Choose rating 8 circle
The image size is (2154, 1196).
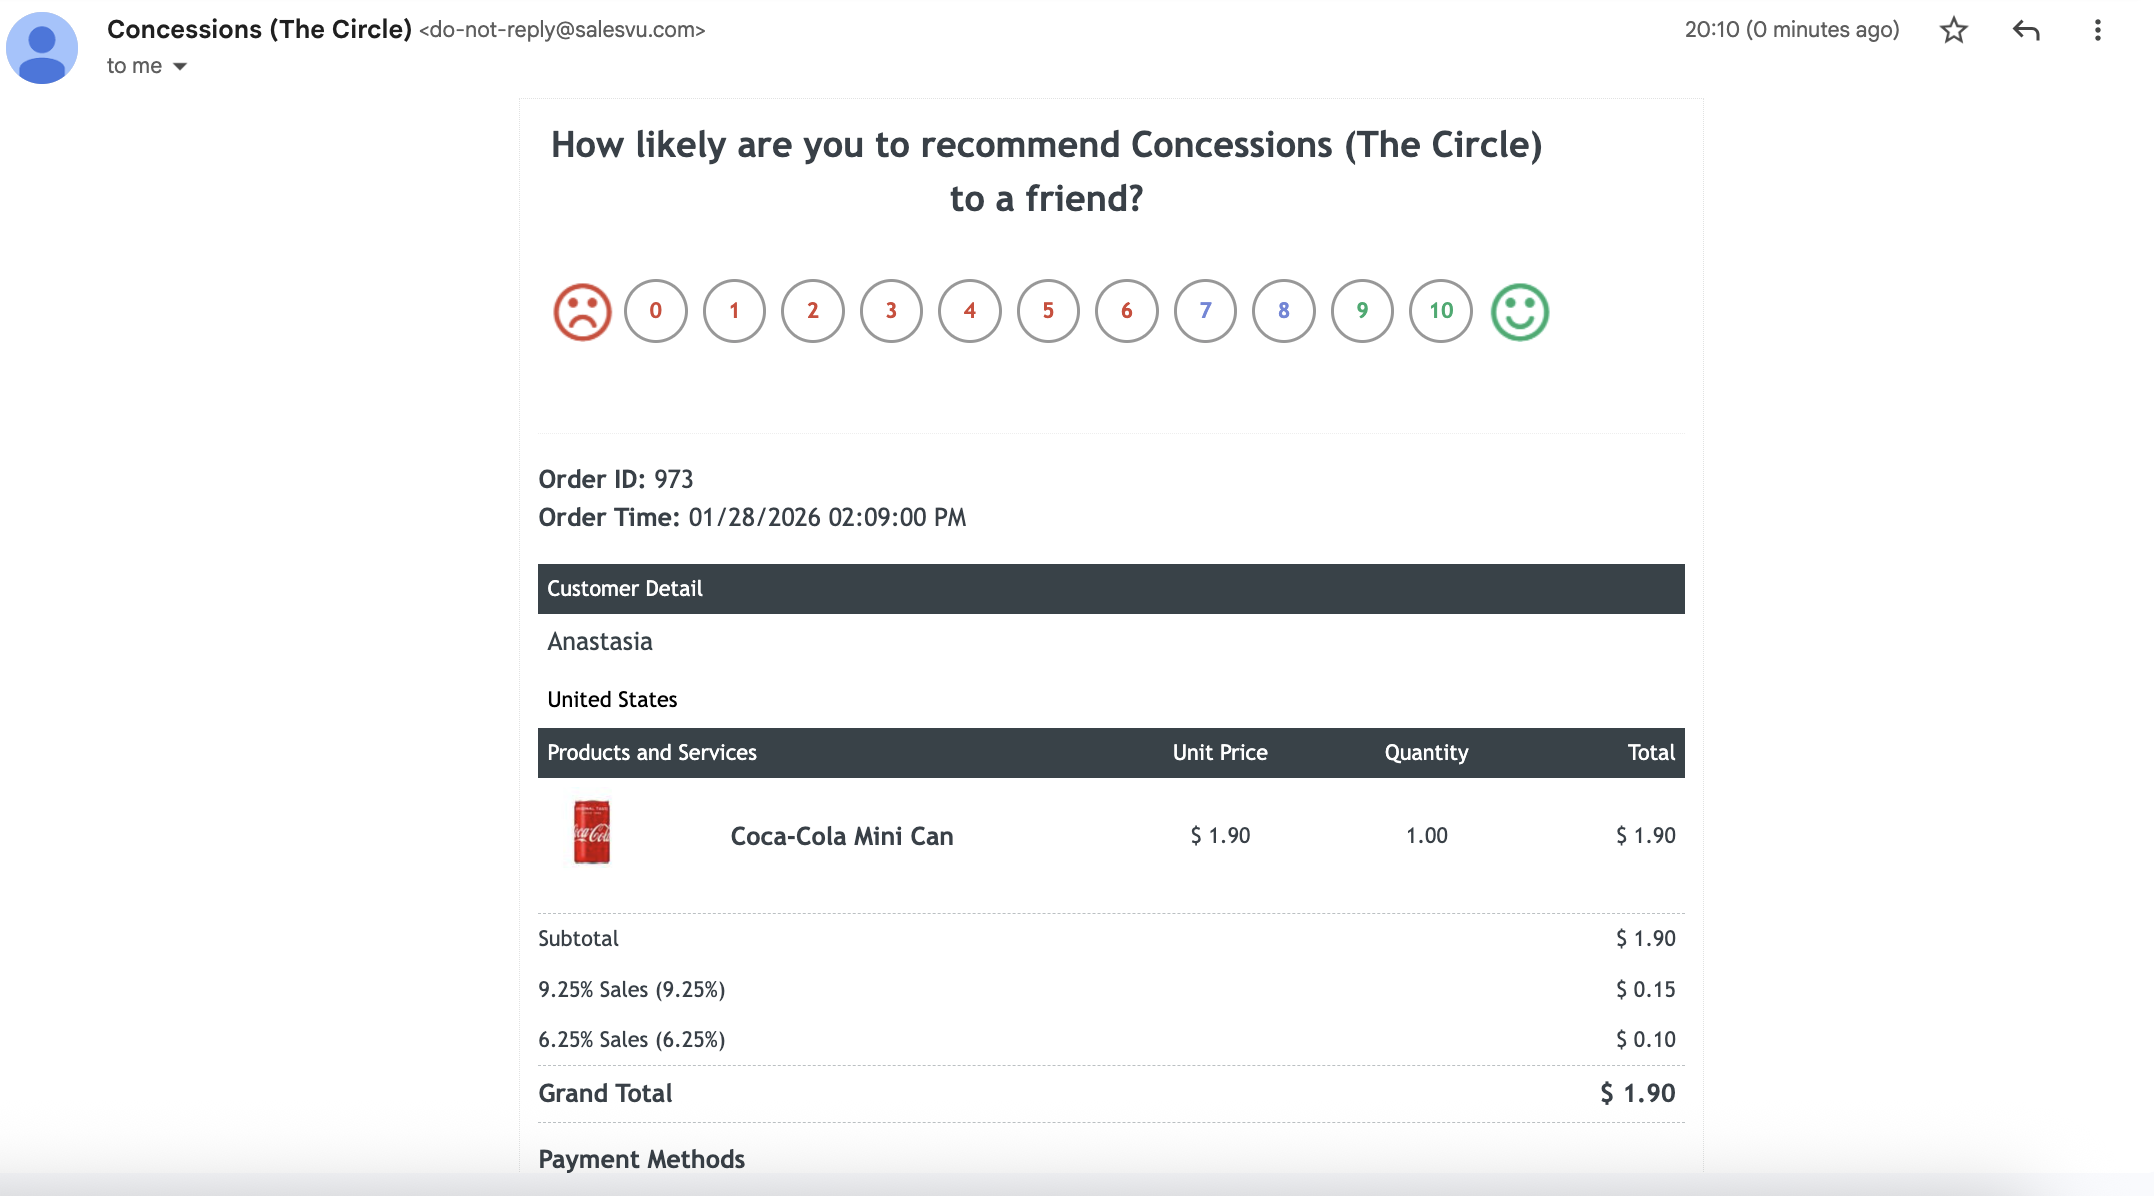click(1284, 311)
